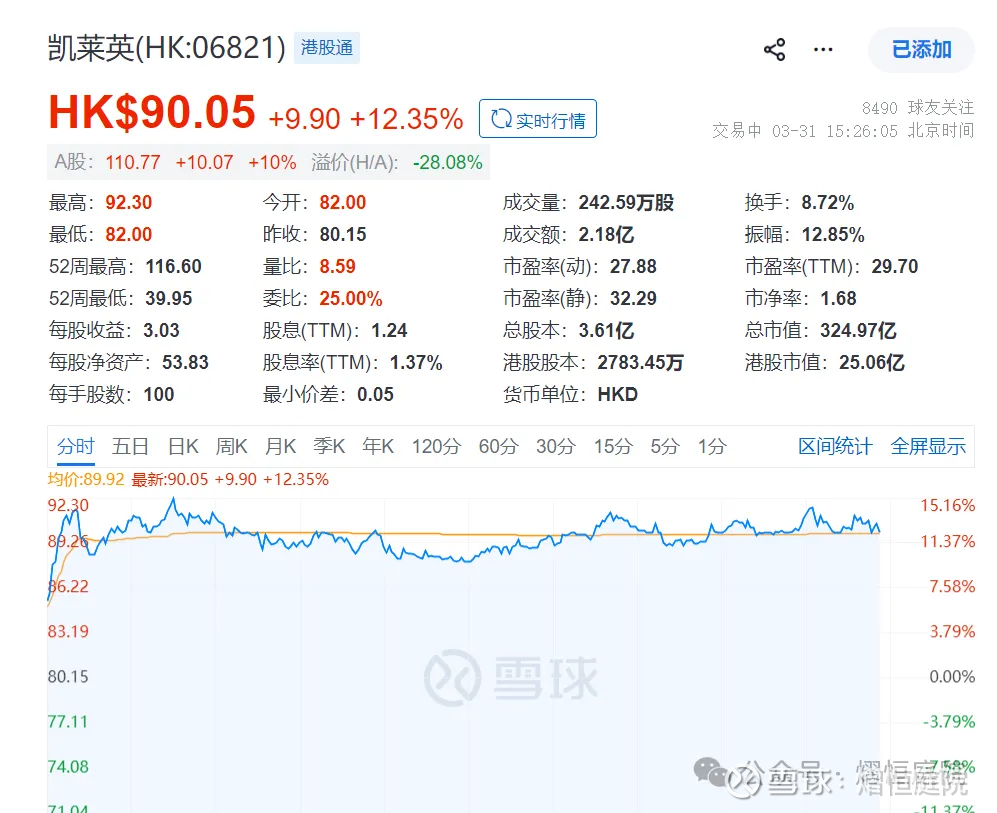Click the 最小价差 value 0.05
The height and width of the screenshot is (813, 997).
(x=375, y=394)
